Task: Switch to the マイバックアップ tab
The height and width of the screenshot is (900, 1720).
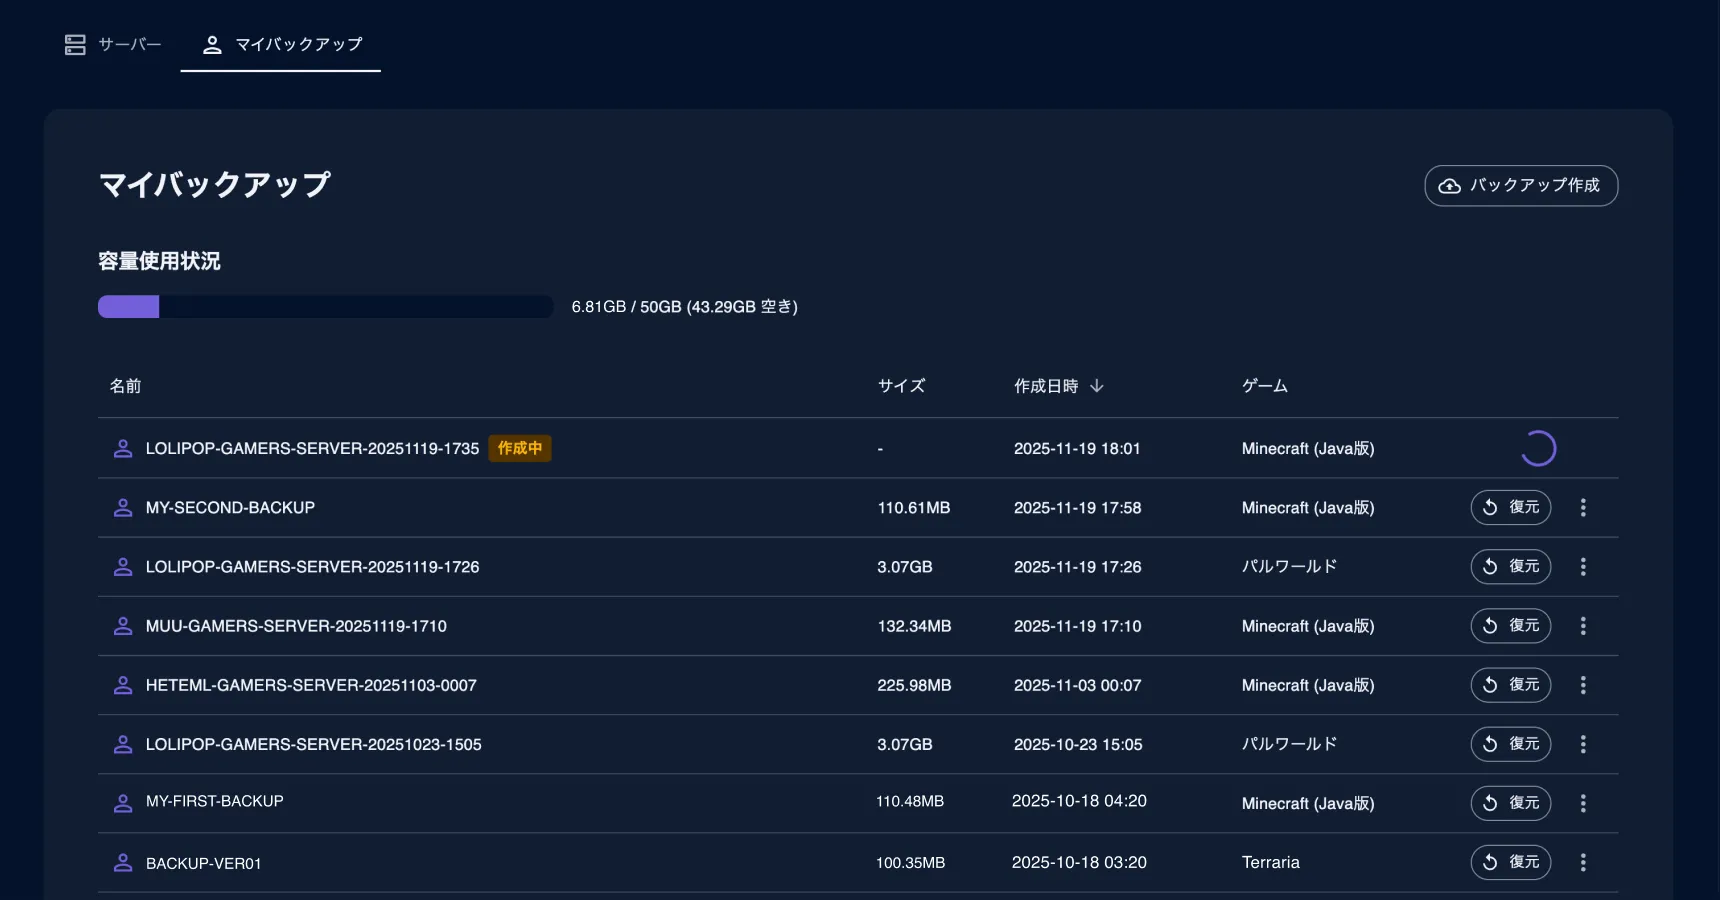Action: [x=281, y=45]
